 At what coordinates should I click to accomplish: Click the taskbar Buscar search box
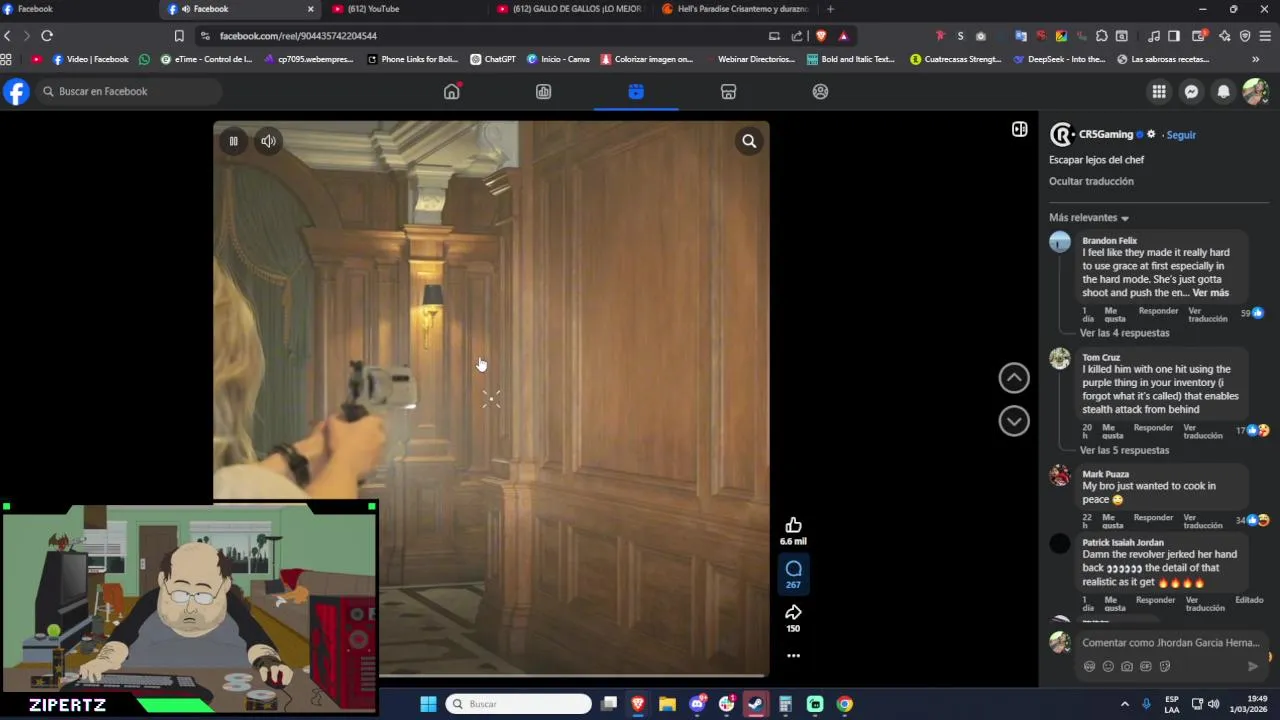click(x=518, y=704)
